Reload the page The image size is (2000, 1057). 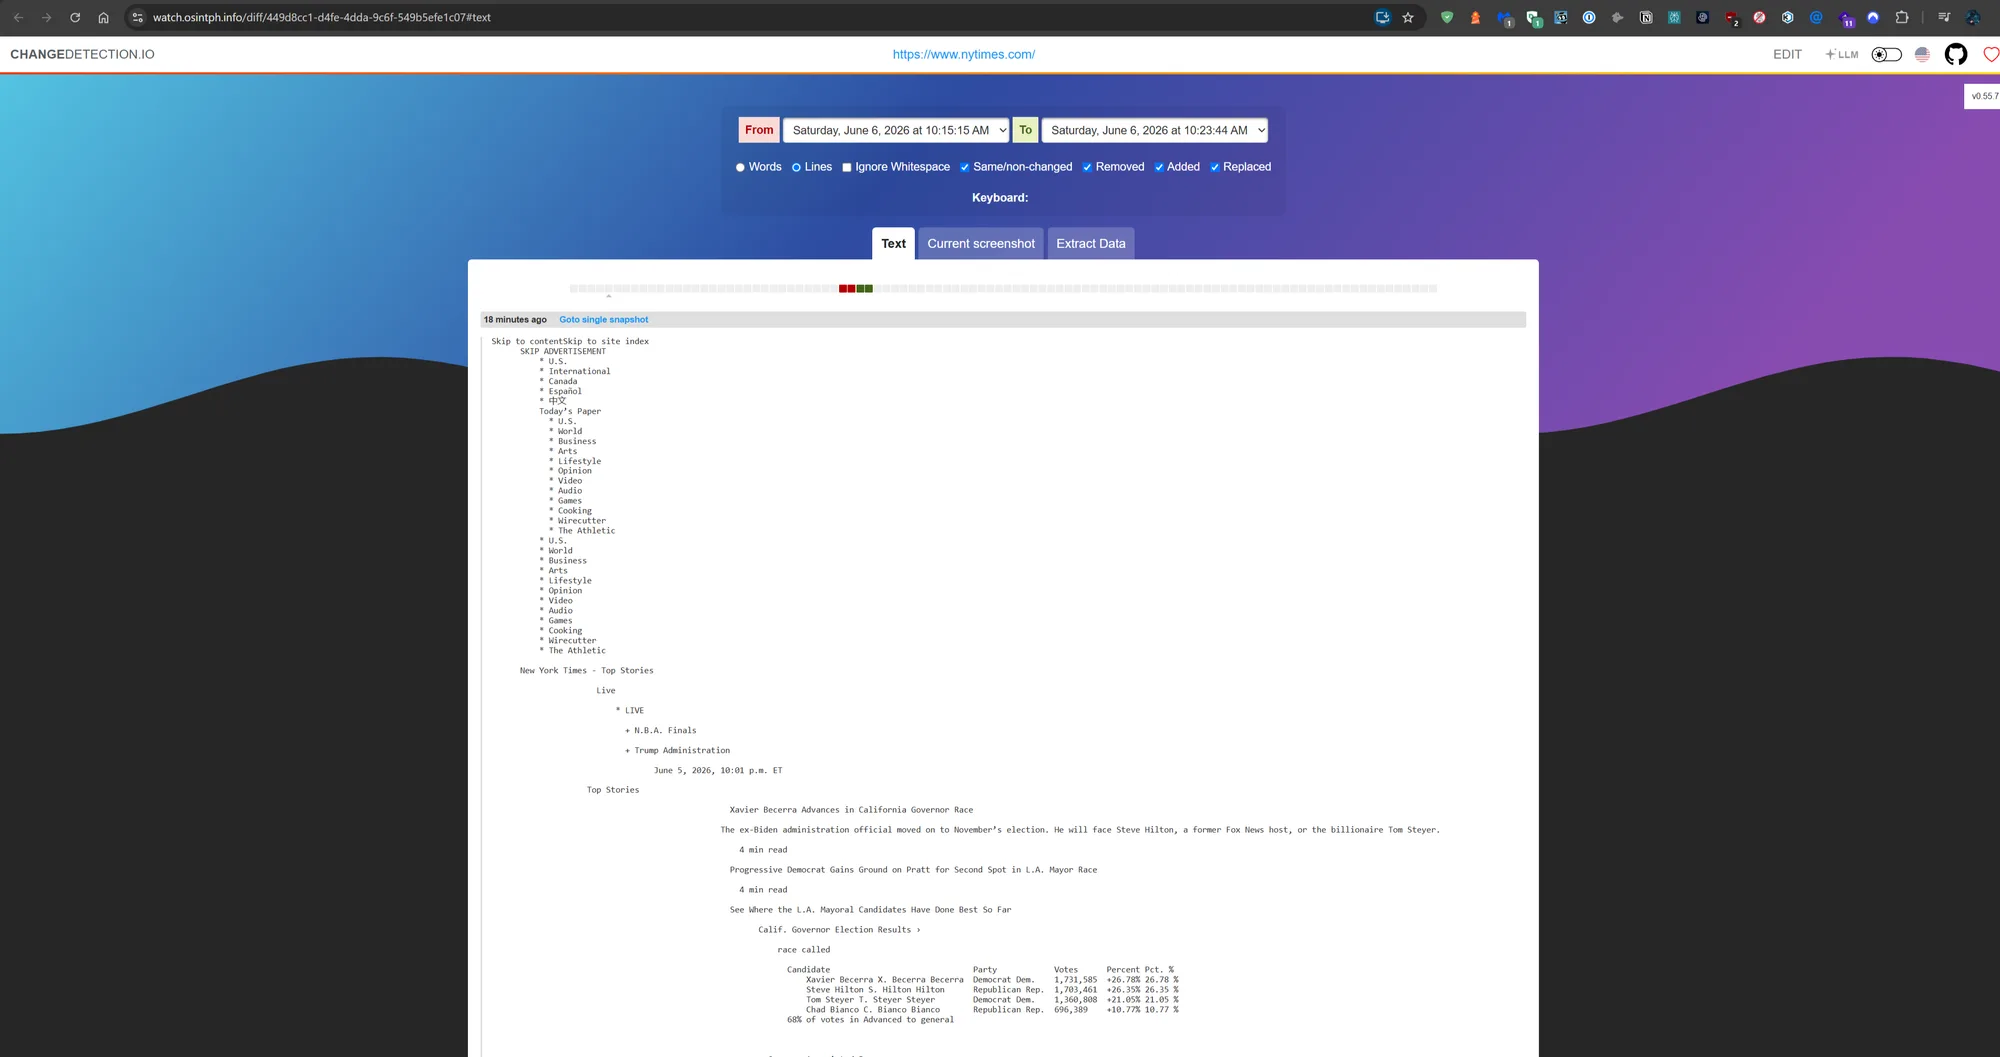75,17
